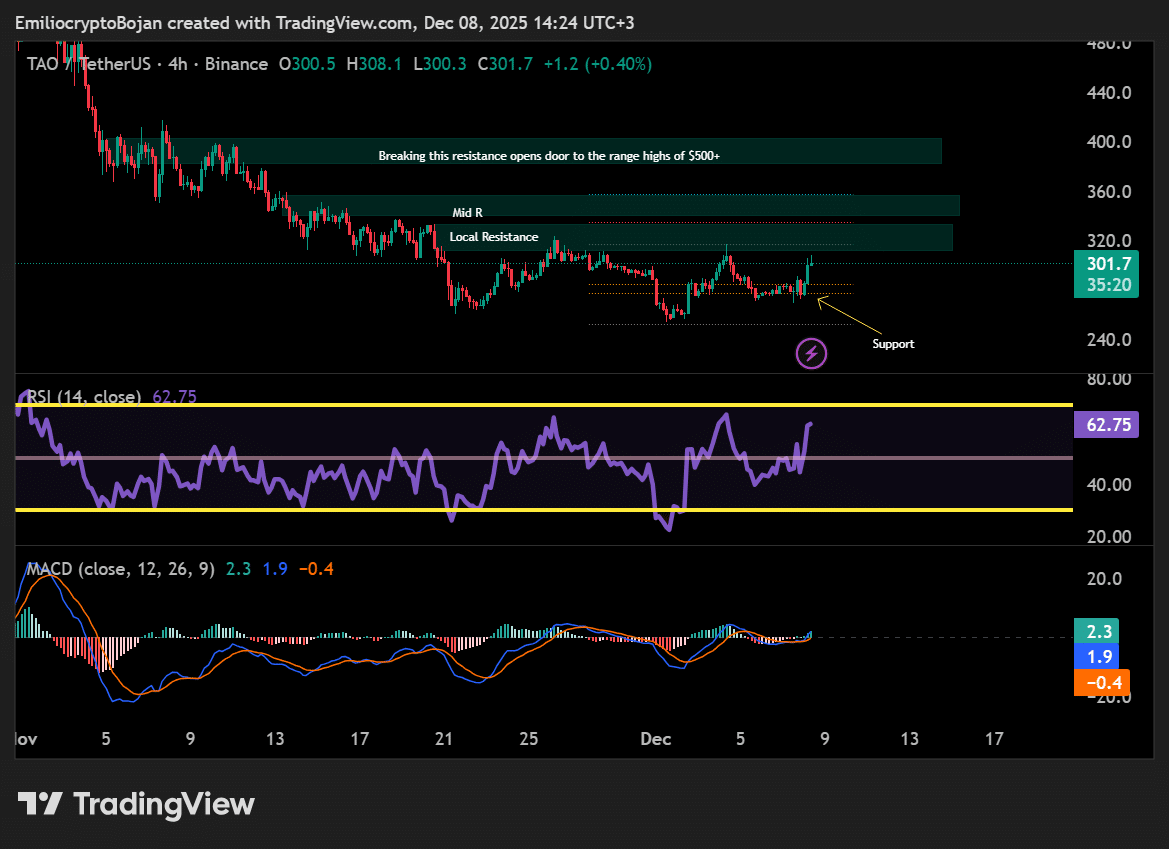Click the orange signal value -0.4
This screenshot has width=1169, height=849.
[1101, 683]
